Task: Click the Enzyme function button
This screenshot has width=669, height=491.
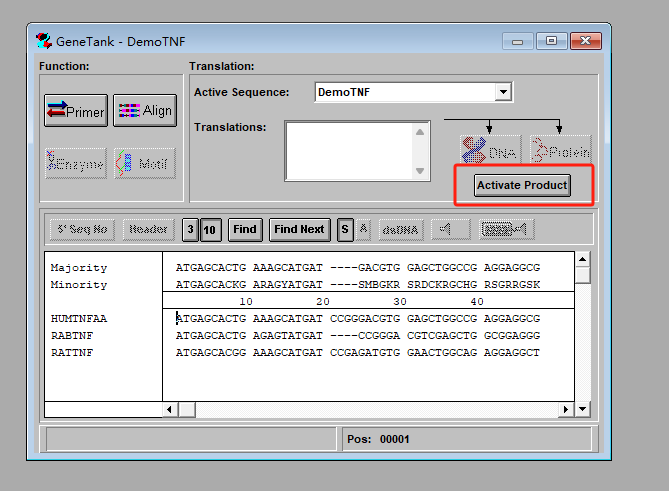Action: click(76, 163)
